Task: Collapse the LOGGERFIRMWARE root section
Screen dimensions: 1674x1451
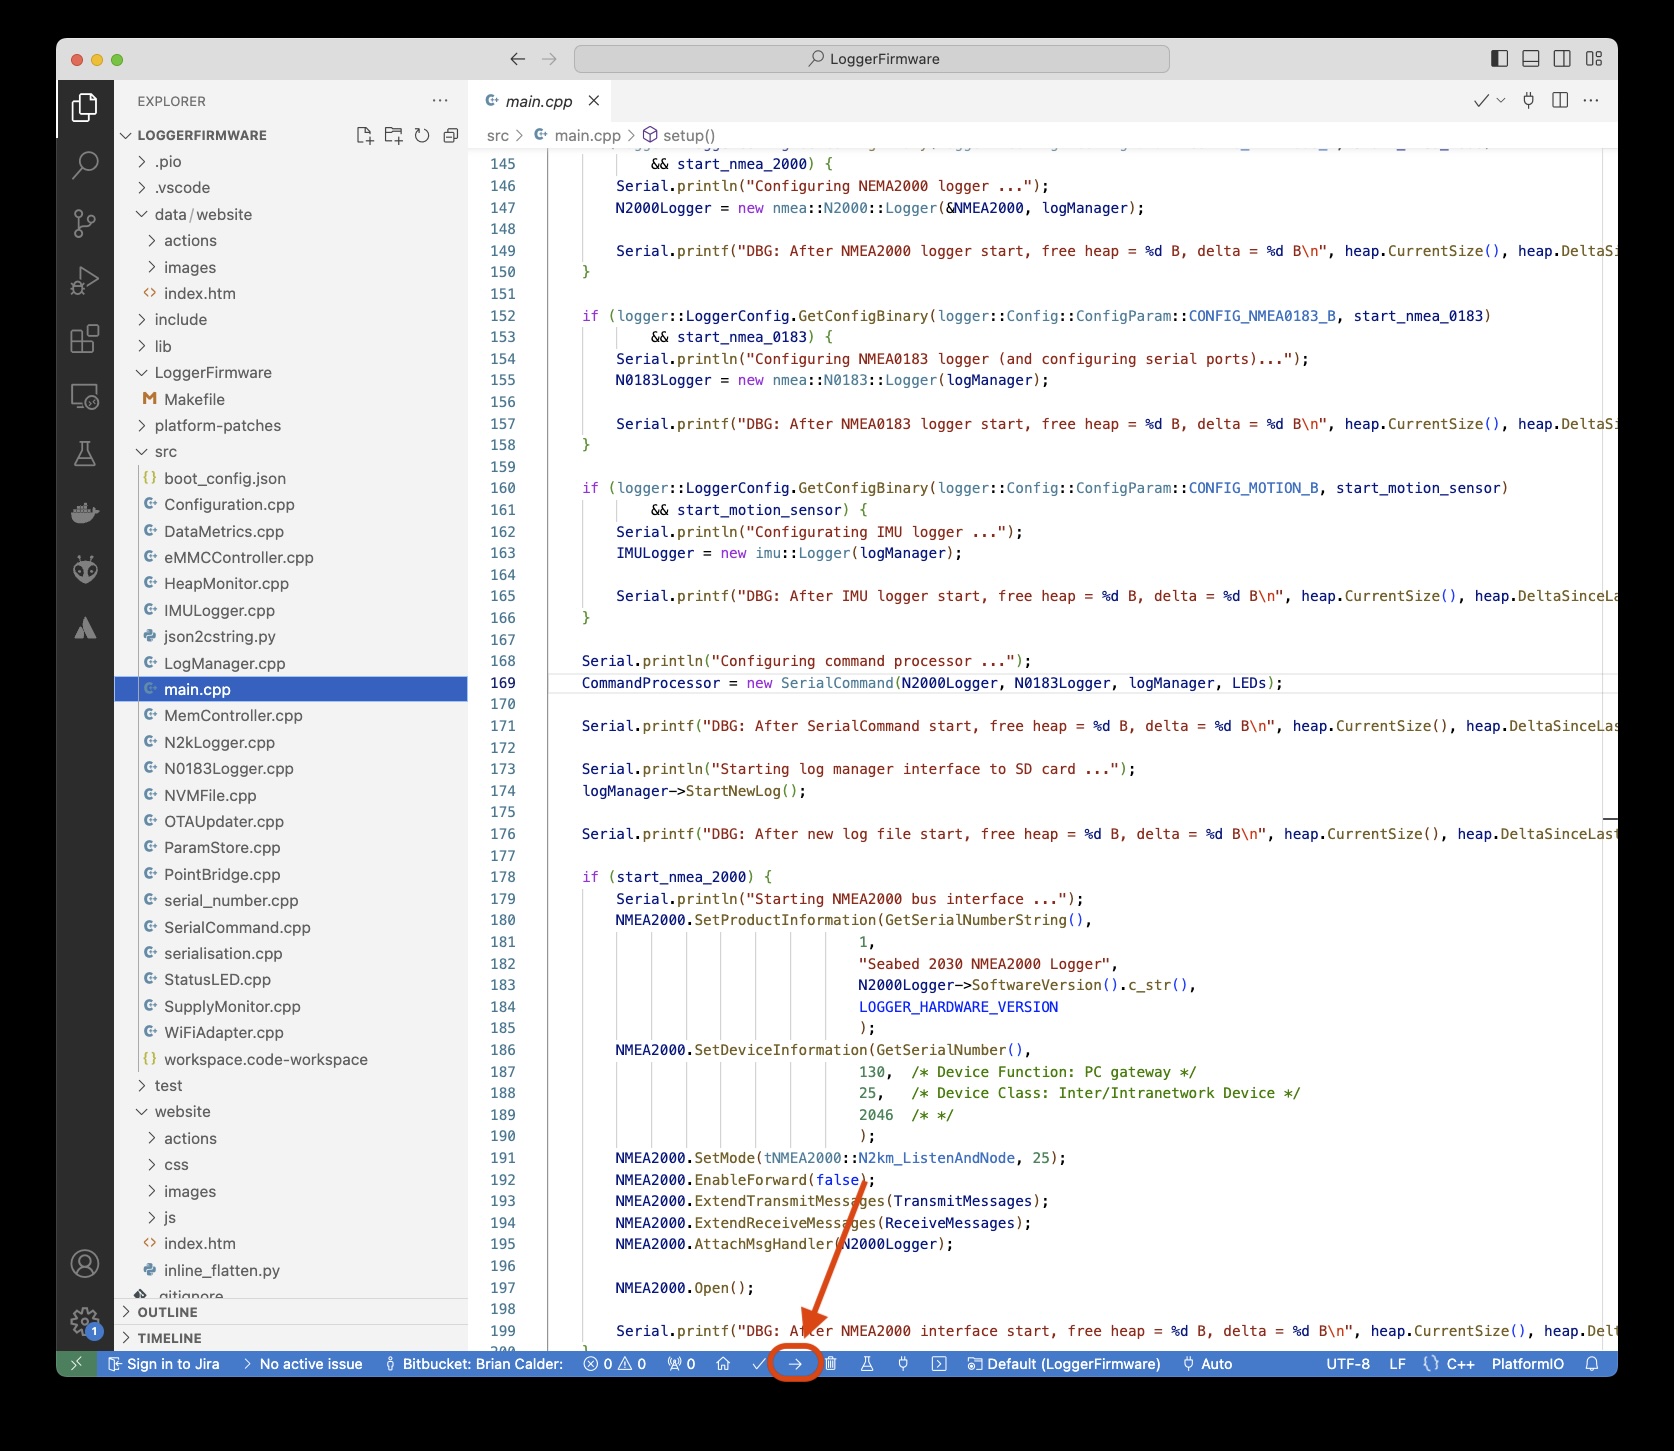Action: [202, 135]
